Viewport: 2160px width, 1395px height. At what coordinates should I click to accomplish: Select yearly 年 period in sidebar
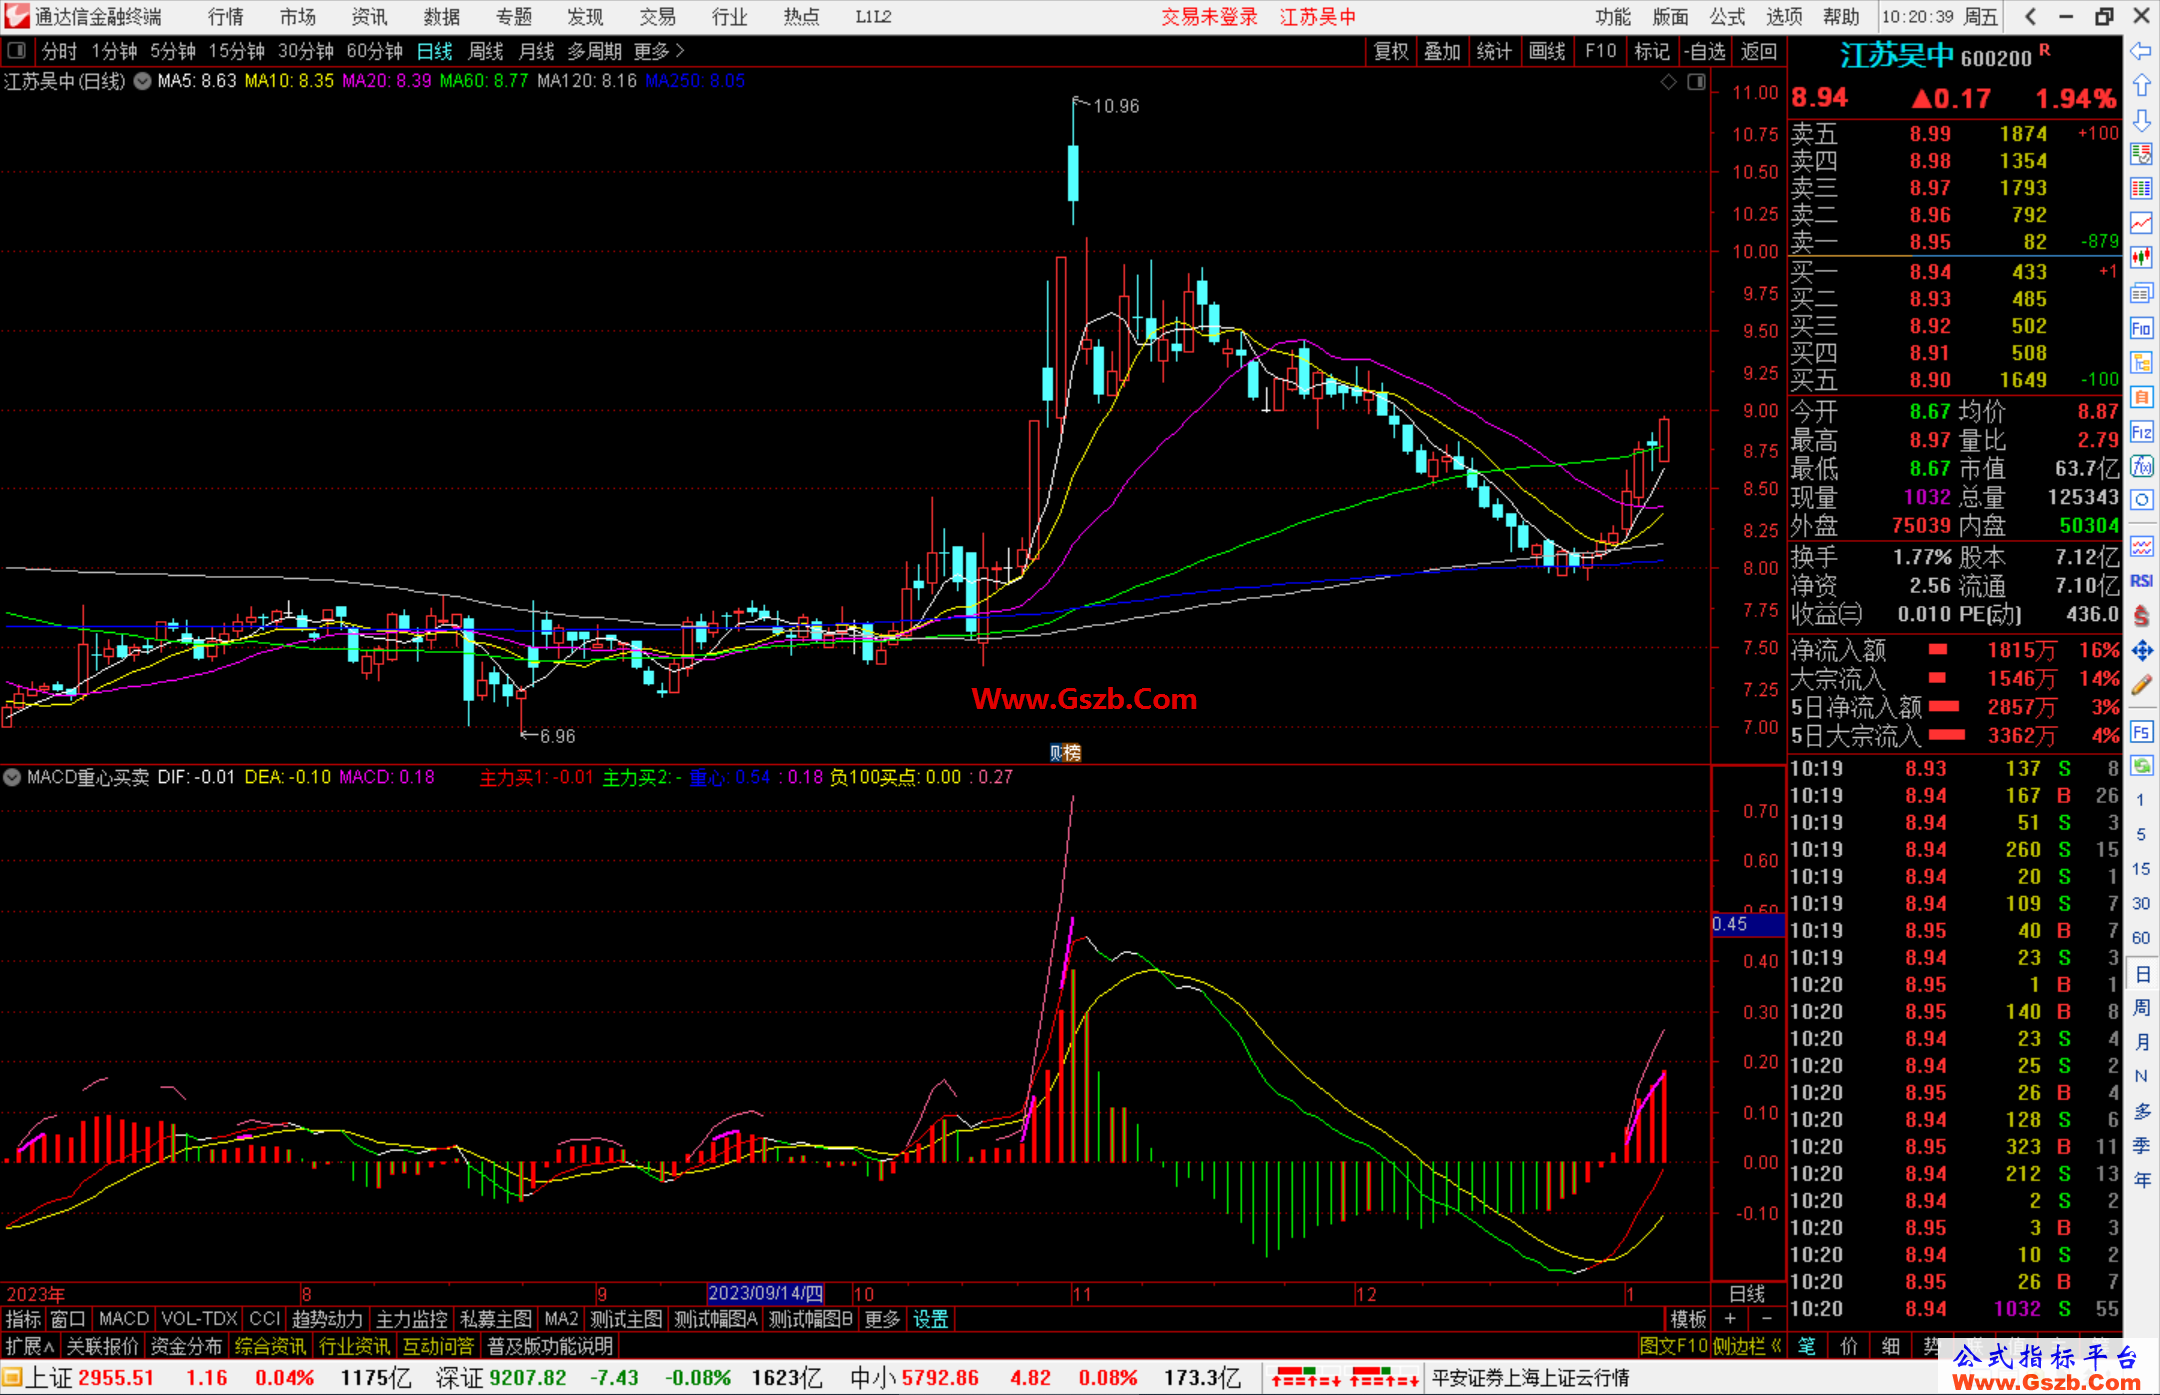2141,1180
